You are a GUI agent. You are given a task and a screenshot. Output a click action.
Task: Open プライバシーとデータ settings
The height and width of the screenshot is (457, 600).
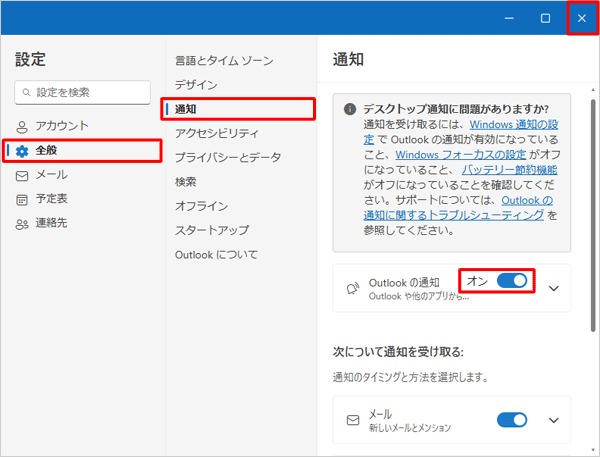pyautogui.click(x=228, y=157)
